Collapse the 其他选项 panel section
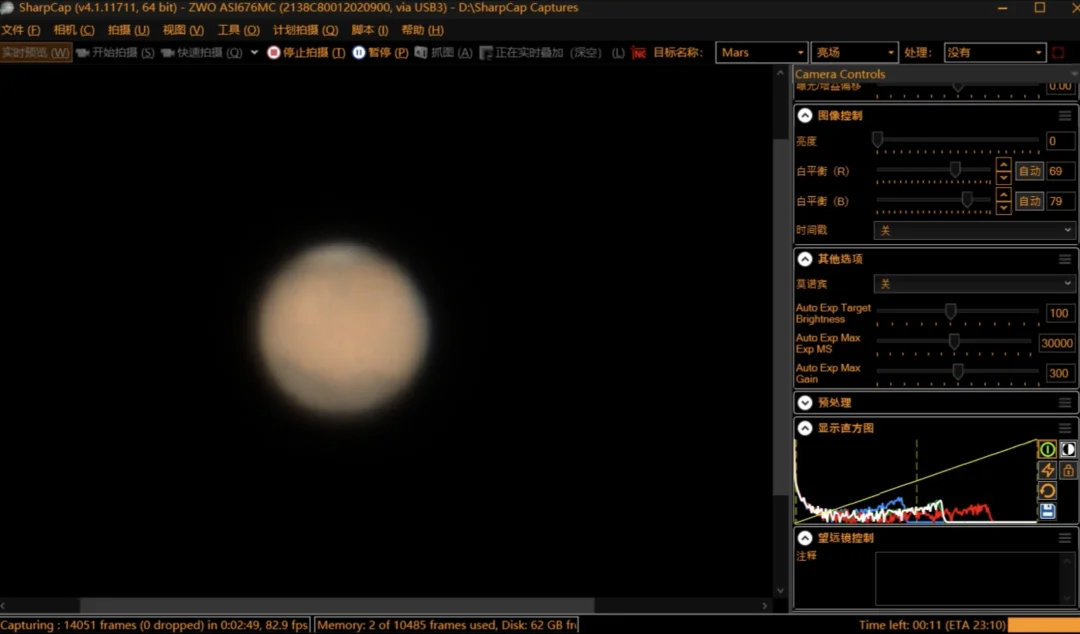1080x634 pixels. [804, 259]
